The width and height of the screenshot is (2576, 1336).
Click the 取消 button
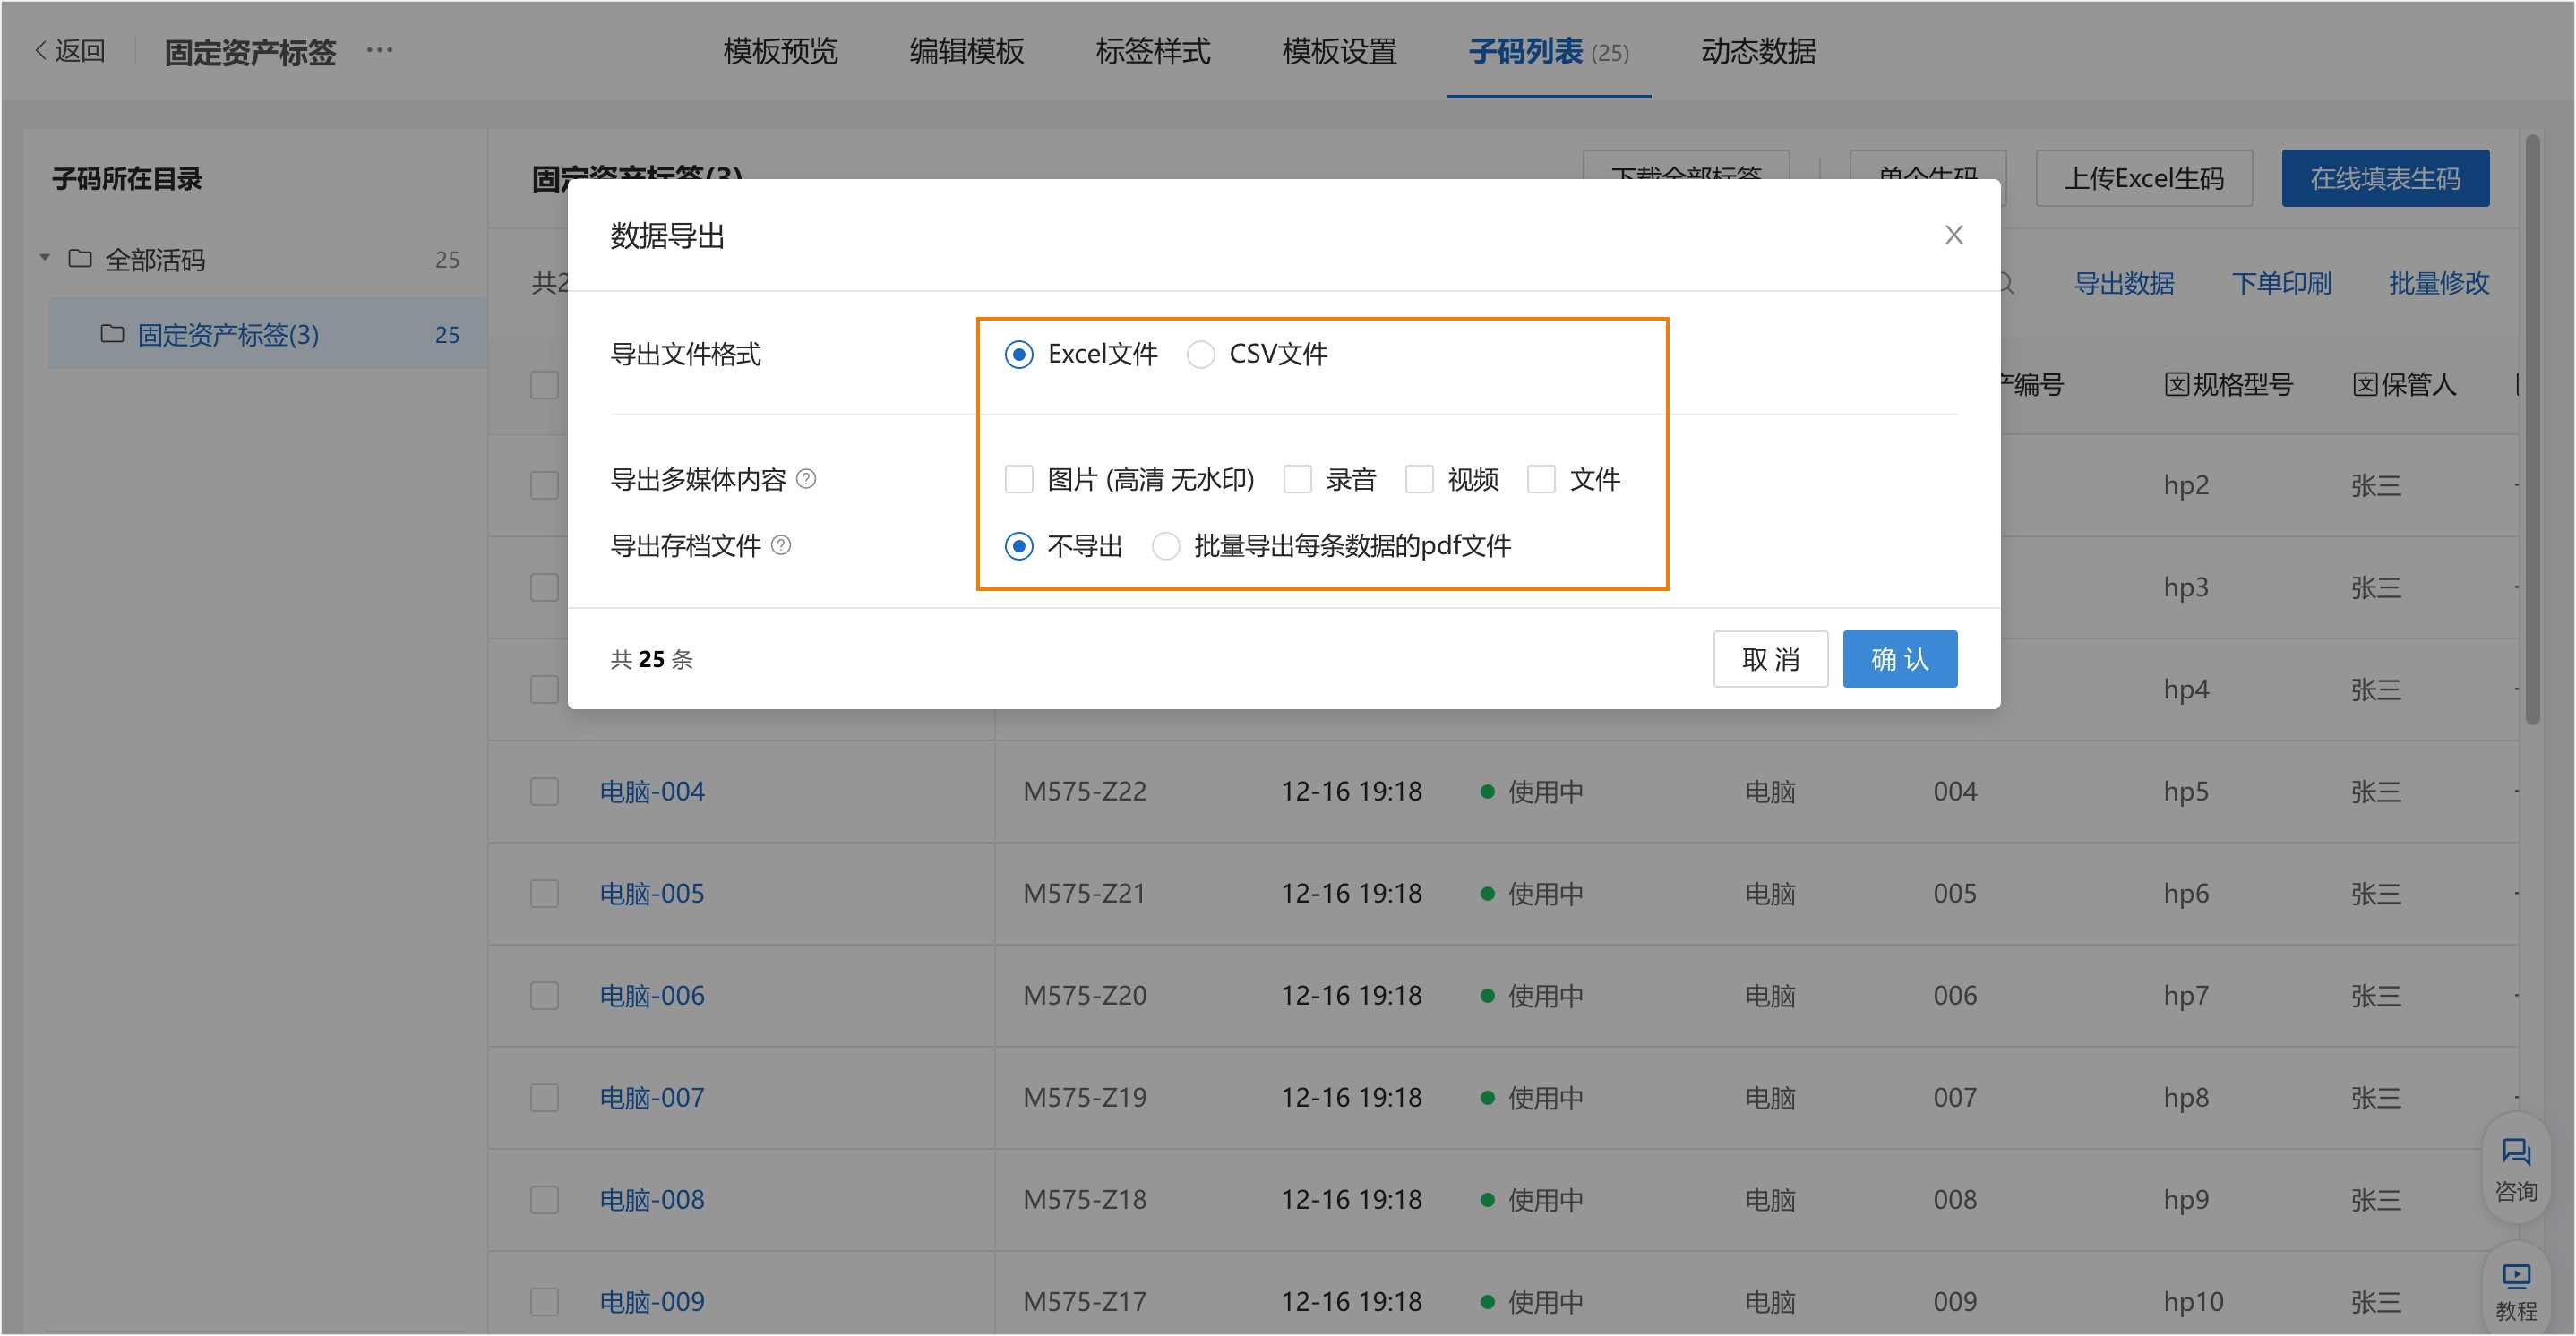(x=1770, y=659)
